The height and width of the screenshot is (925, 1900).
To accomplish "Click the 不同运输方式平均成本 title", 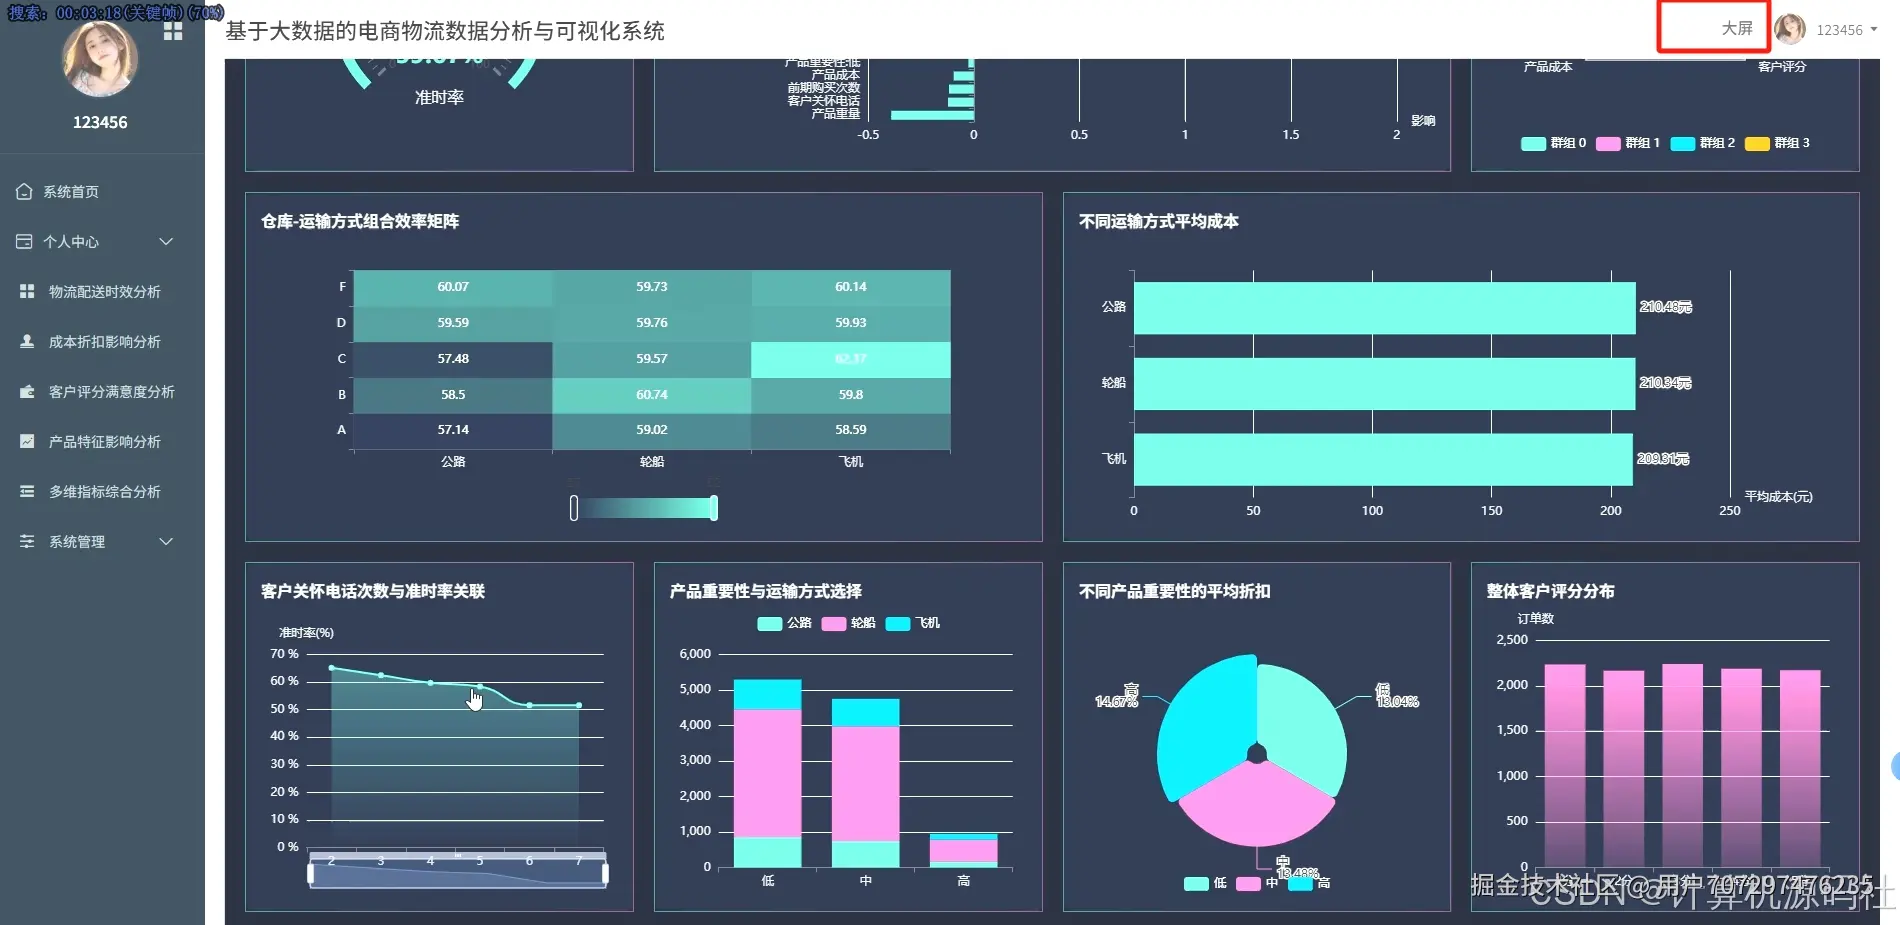I will [x=1158, y=221].
